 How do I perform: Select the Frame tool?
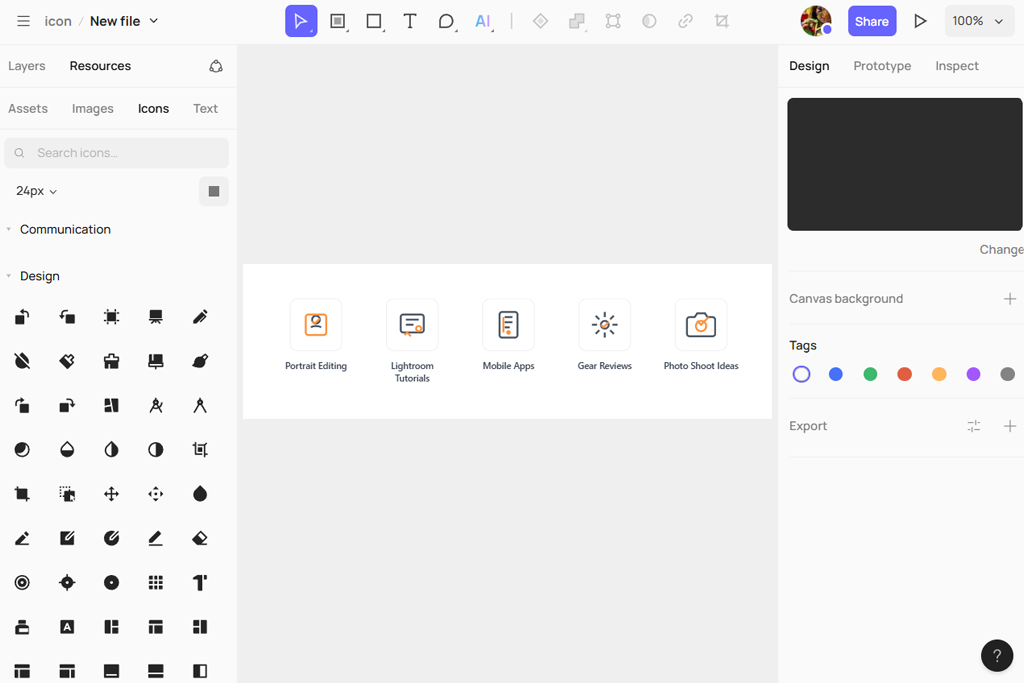(x=338, y=21)
